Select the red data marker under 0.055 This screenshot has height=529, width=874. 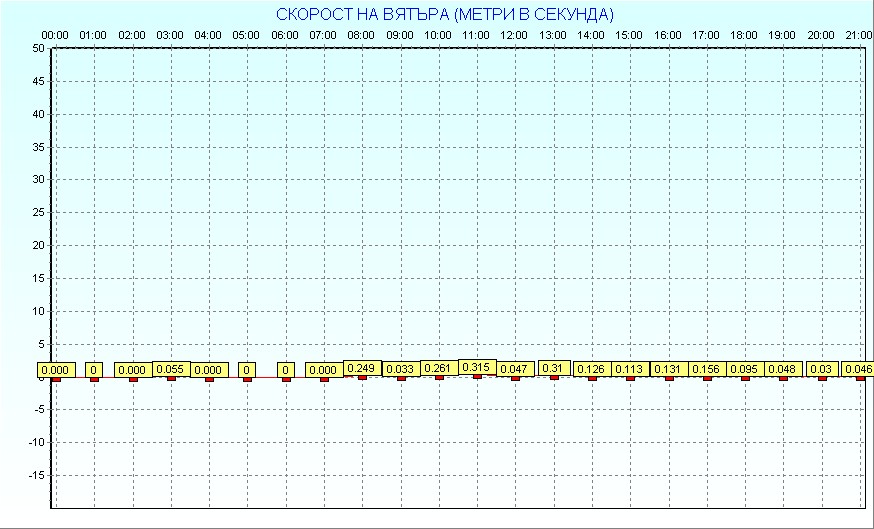[x=171, y=378]
